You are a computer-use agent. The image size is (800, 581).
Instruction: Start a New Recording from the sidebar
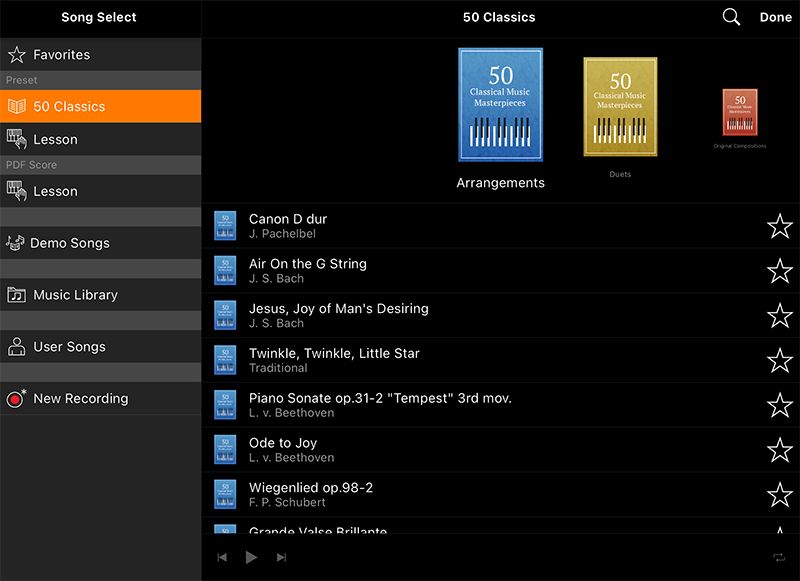tap(80, 398)
